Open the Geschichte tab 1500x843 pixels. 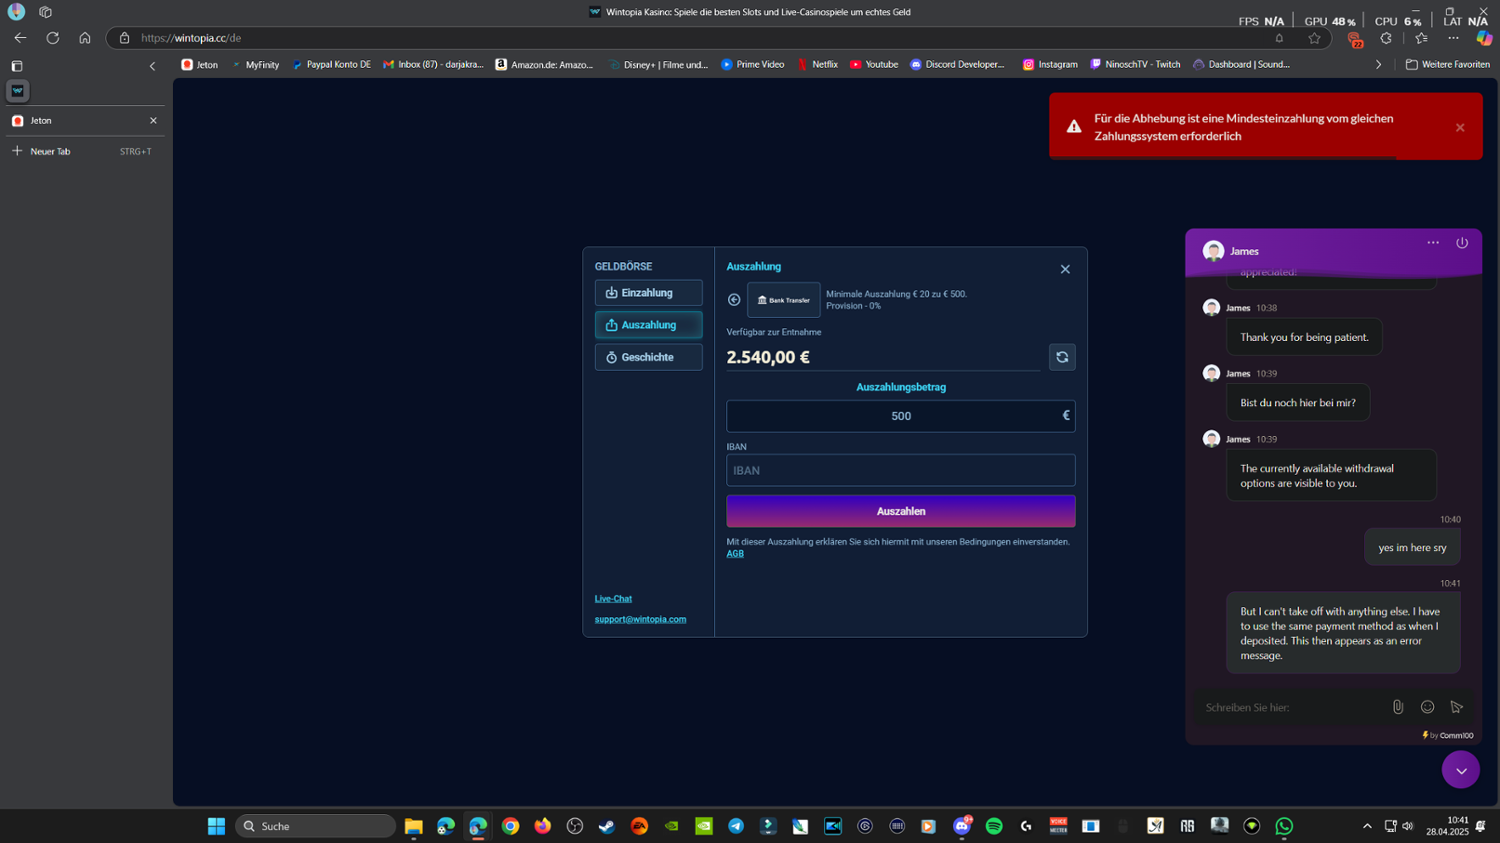(648, 357)
